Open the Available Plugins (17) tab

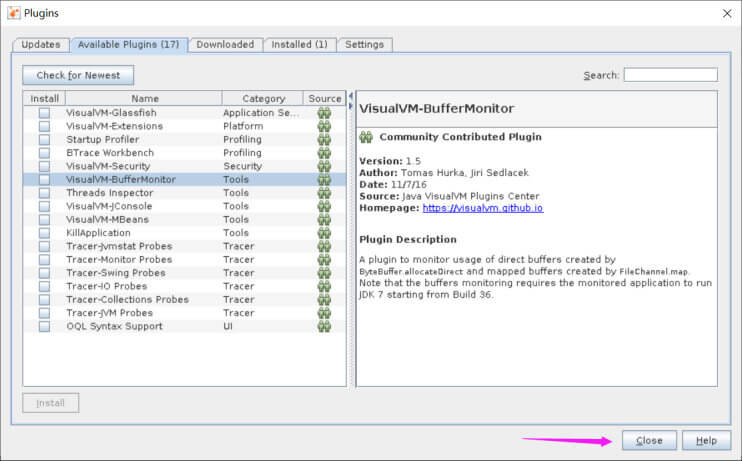click(x=129, y=44)
